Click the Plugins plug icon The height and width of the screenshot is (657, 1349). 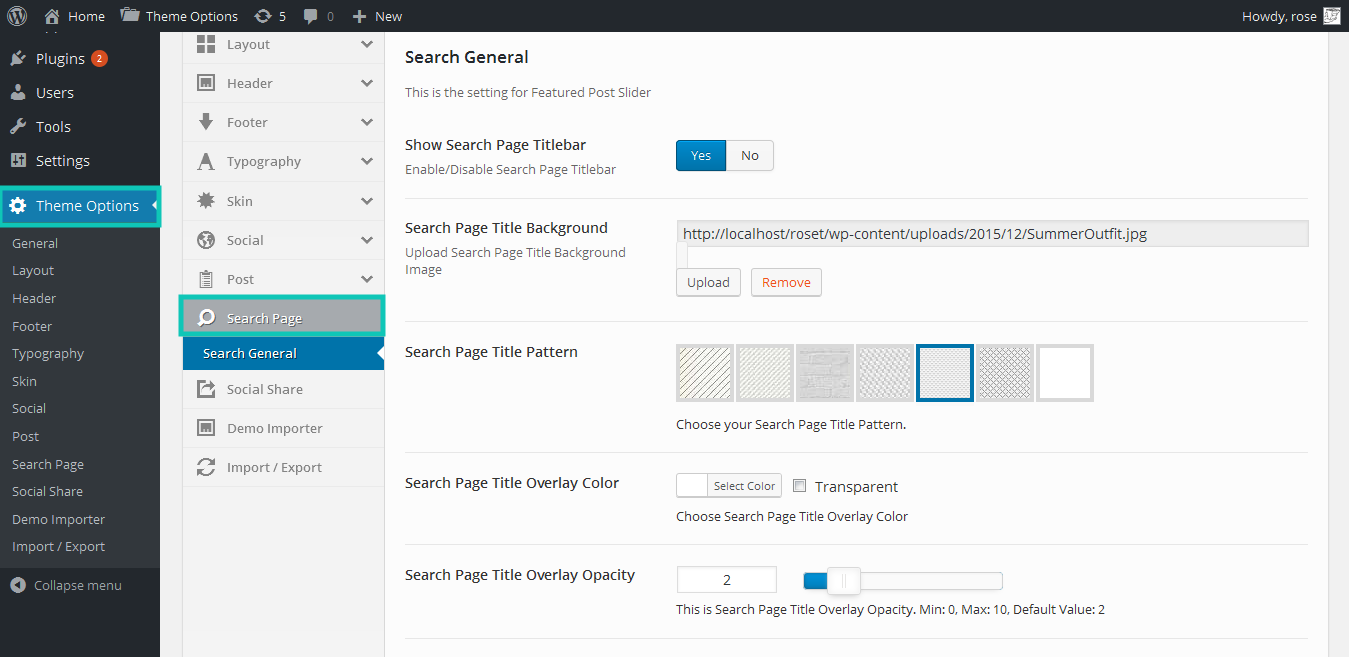point(18,59)
